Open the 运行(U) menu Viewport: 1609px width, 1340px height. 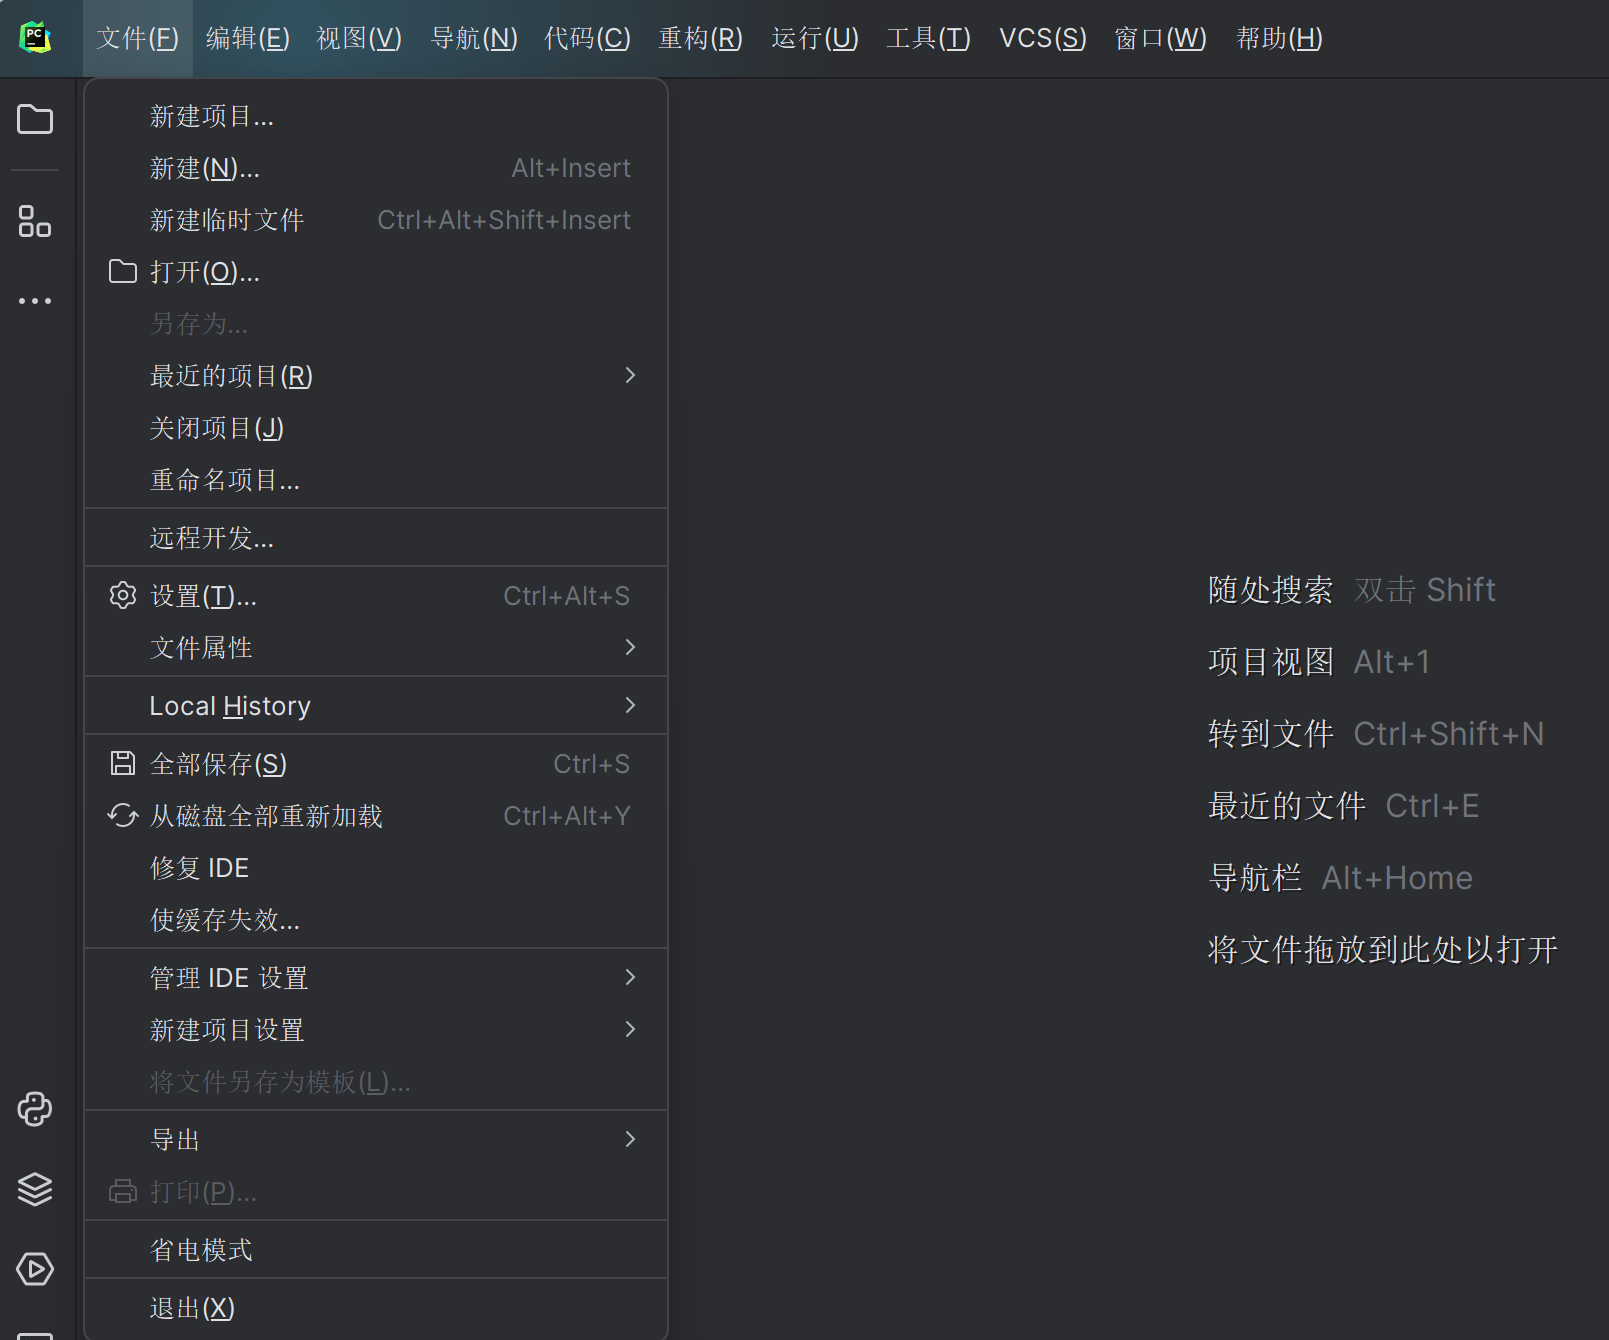pos(815,38)
